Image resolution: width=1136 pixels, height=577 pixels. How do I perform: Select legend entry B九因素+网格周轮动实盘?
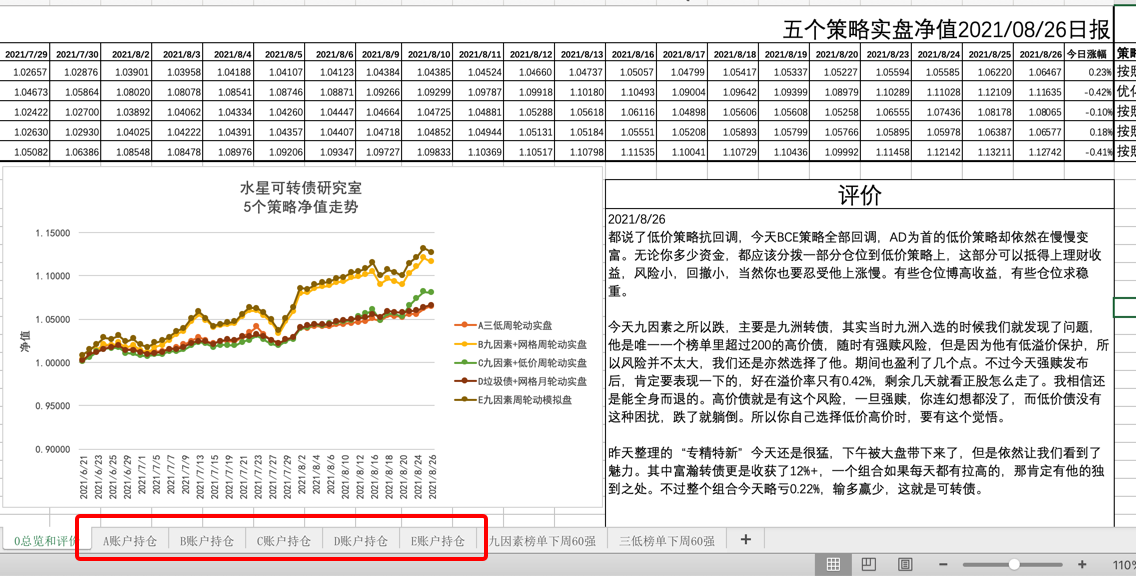click(521, 344)
